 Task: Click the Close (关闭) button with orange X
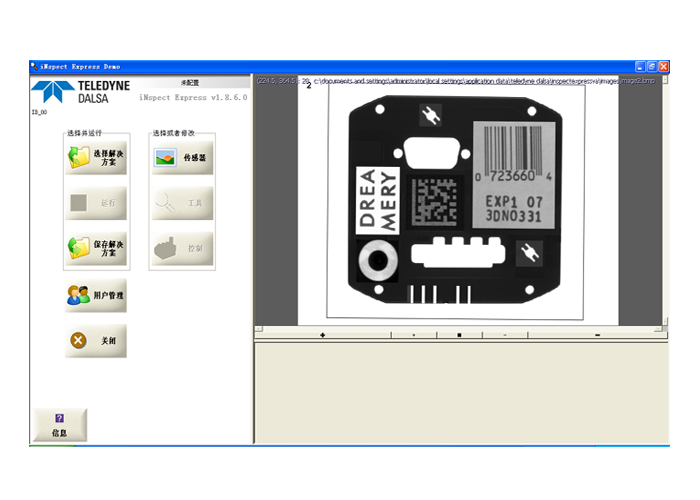[x=96, y=341]
